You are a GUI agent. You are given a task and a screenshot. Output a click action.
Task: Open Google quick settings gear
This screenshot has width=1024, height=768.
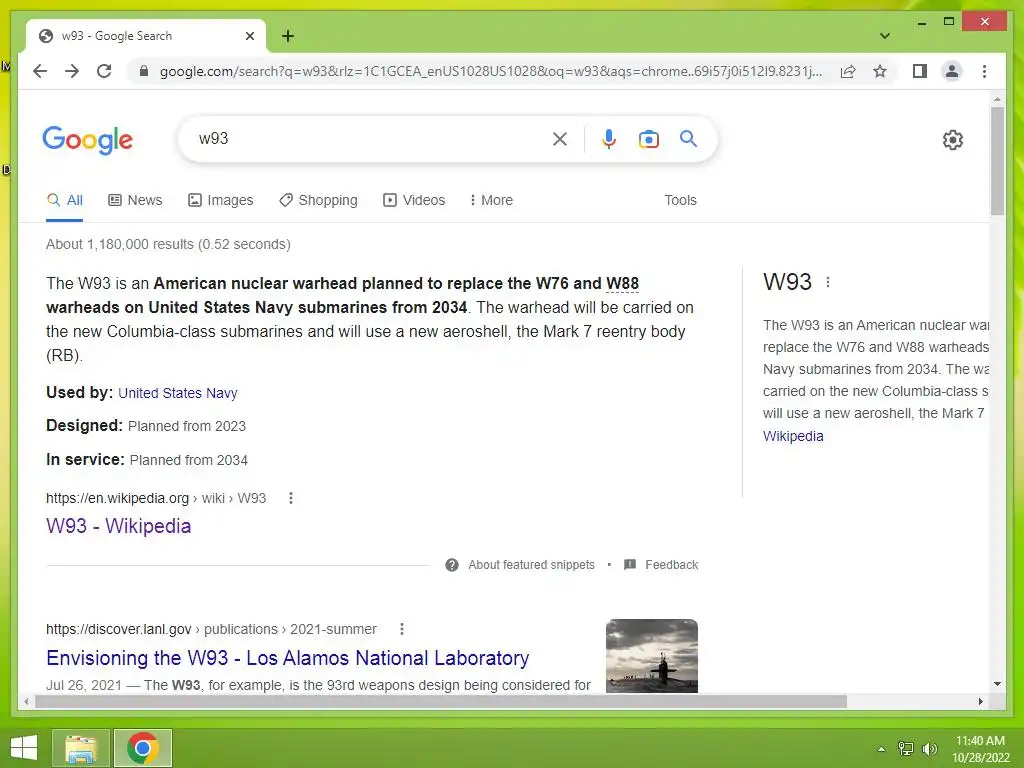pyautogui.click(x=953, y=139)
